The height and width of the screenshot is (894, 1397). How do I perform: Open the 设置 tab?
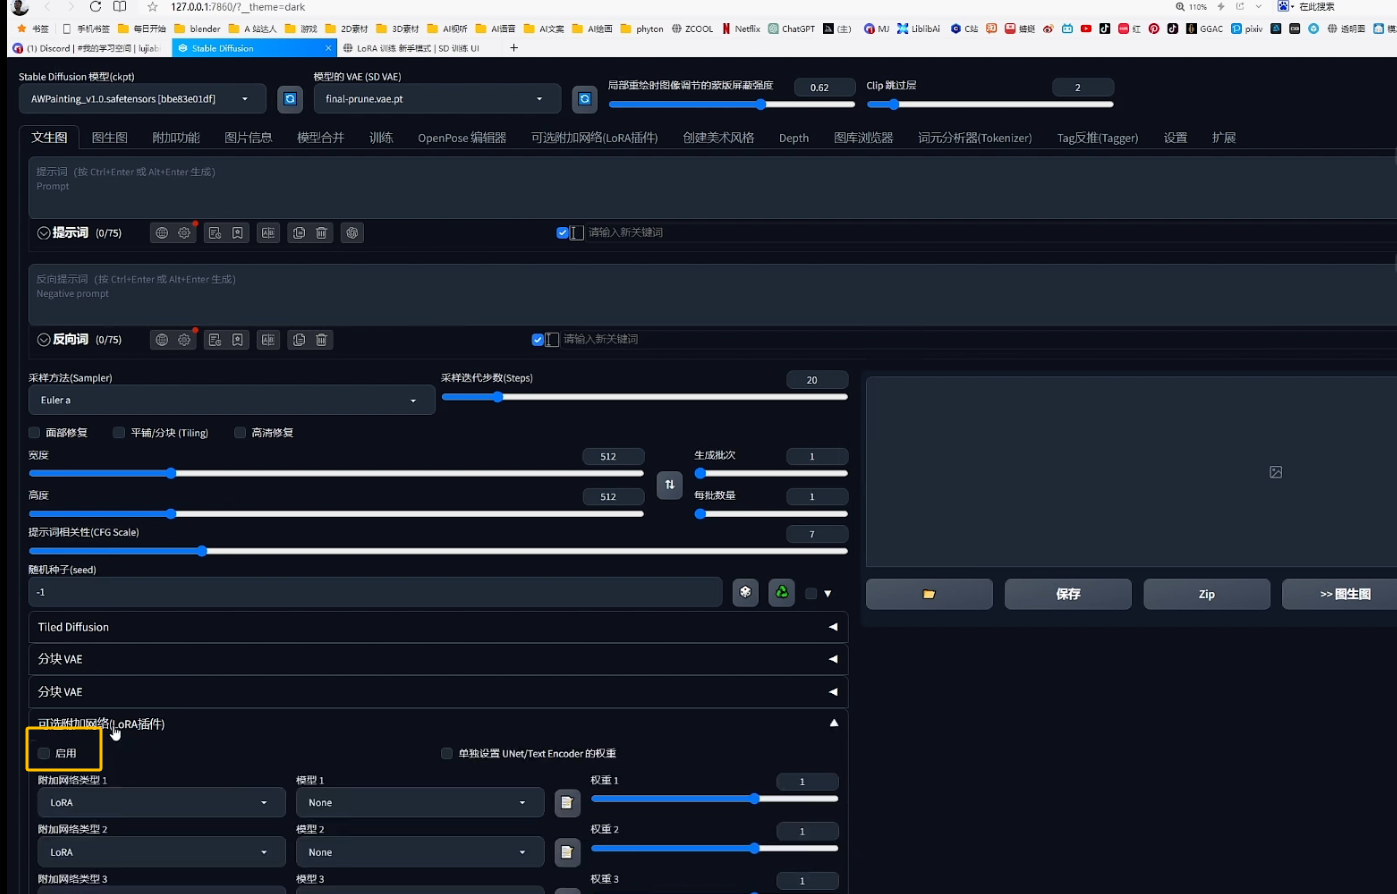pyautogui.click(x=1175, y=138)
